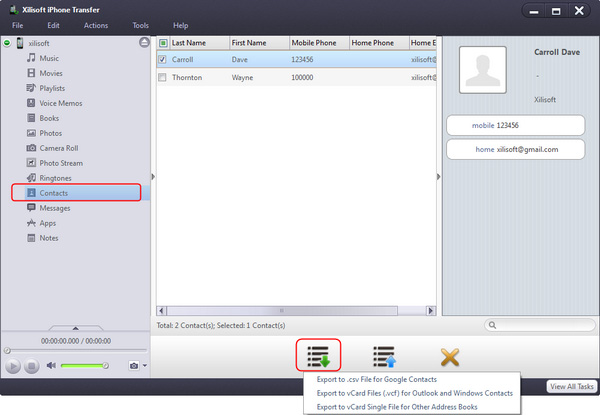Adjust the green volume slider
The height and width of the screenshot is (415, 600).
click(x=85, y=366)
